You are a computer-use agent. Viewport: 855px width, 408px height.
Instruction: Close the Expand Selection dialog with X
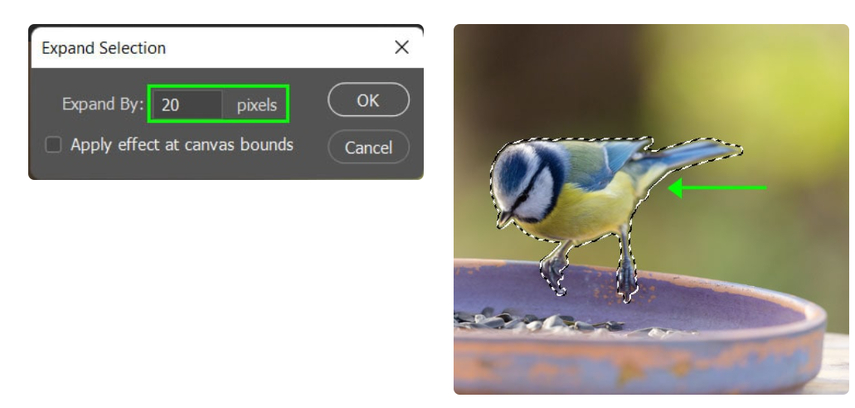click(x=402, y=47)
